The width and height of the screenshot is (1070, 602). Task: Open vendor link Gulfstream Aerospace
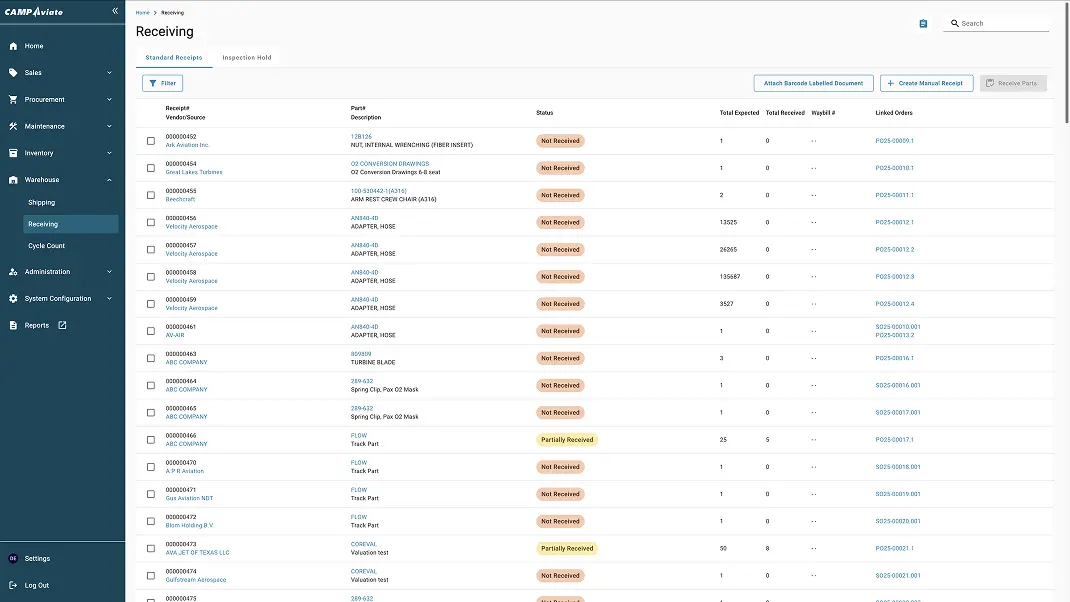pos(195,579)
